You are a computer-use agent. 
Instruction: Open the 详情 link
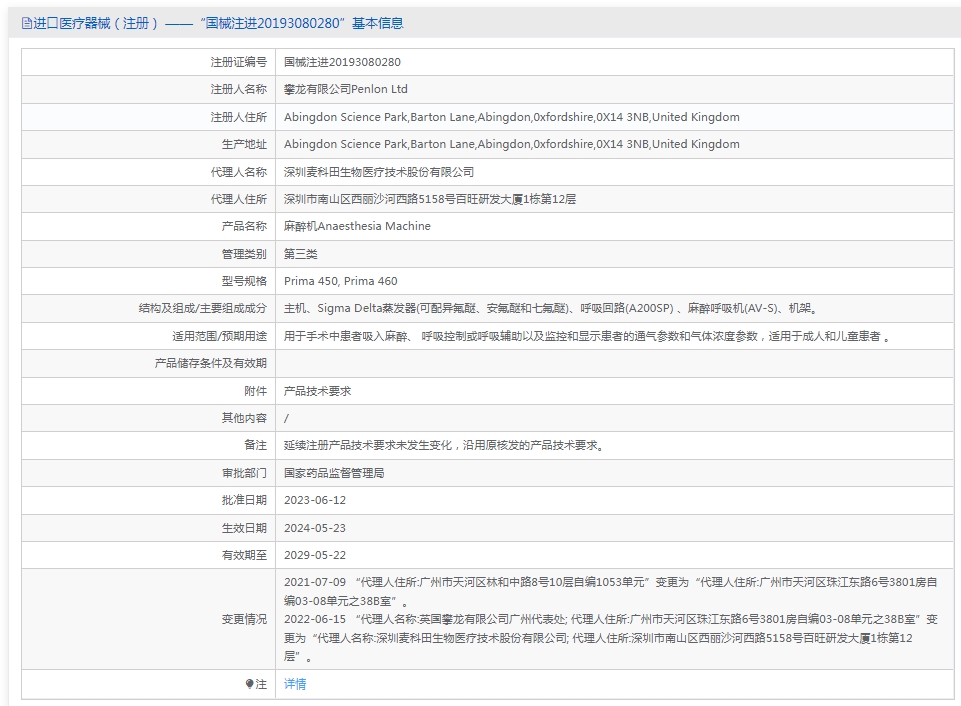(295, 684)
